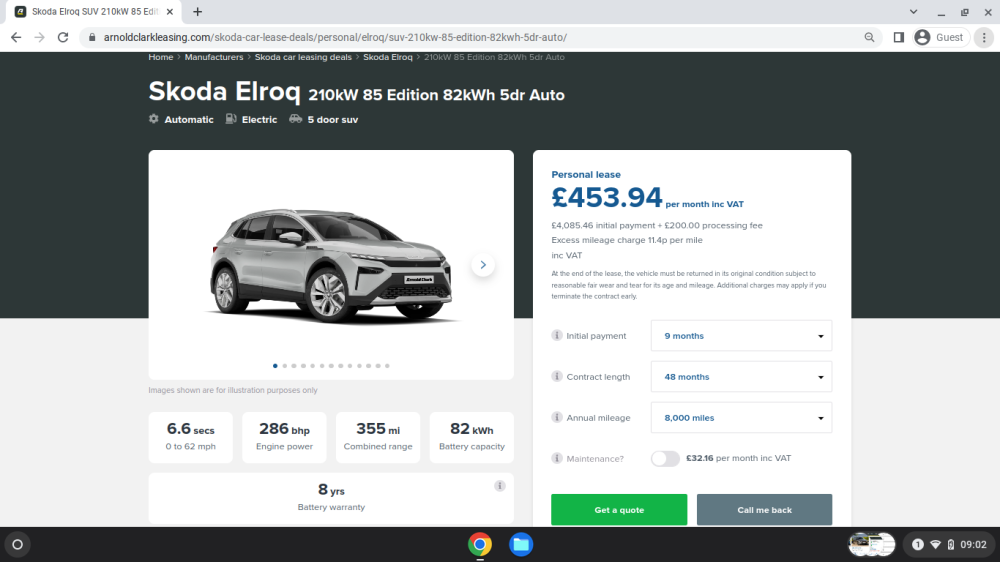Open the Guest profile button

tap(940, 38)
